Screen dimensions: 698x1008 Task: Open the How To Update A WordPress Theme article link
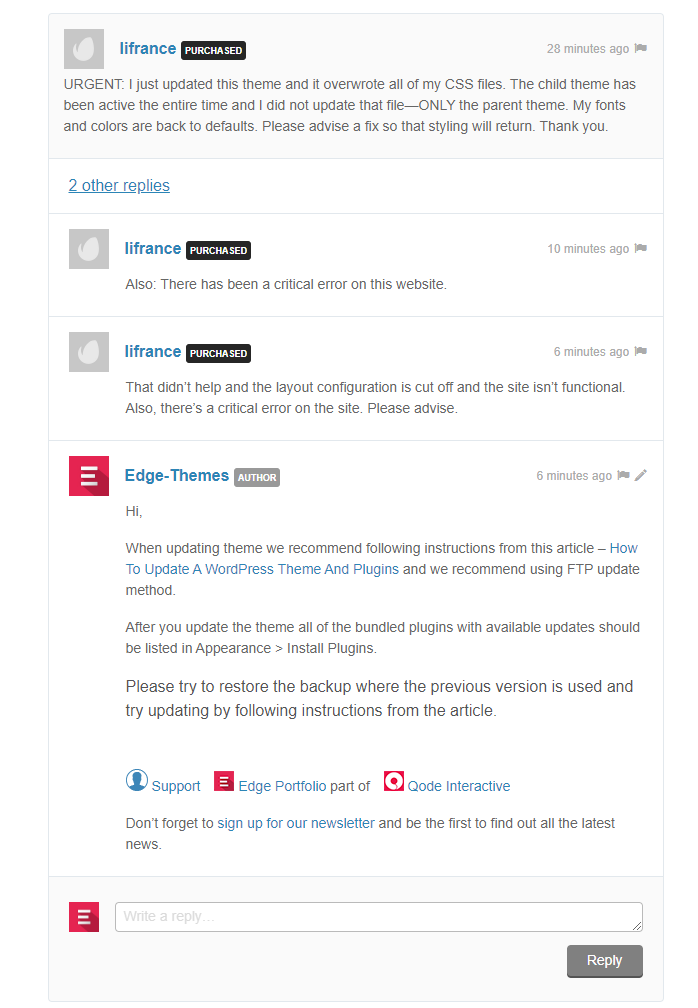382,559
